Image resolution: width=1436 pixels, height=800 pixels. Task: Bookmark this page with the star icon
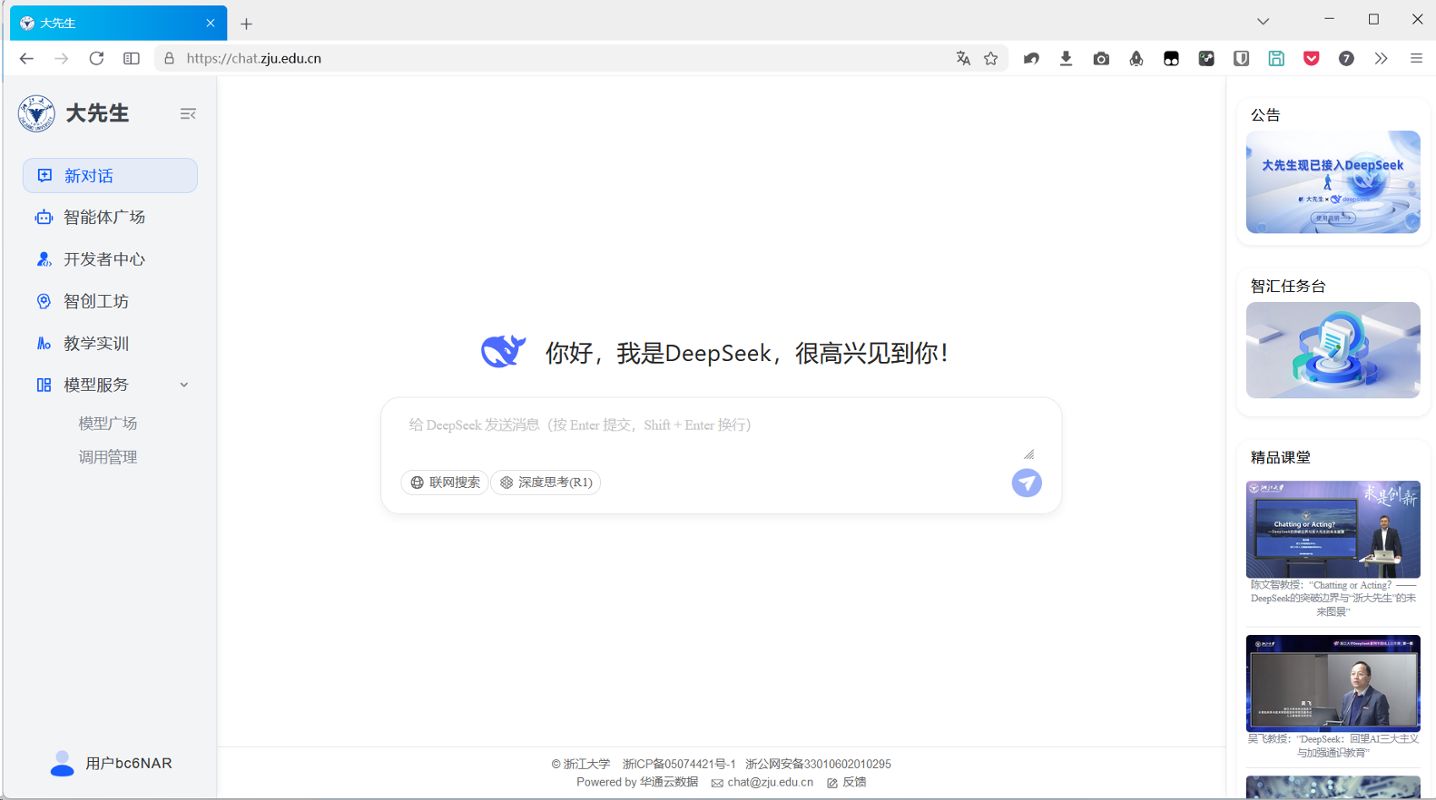pos(991,58)
